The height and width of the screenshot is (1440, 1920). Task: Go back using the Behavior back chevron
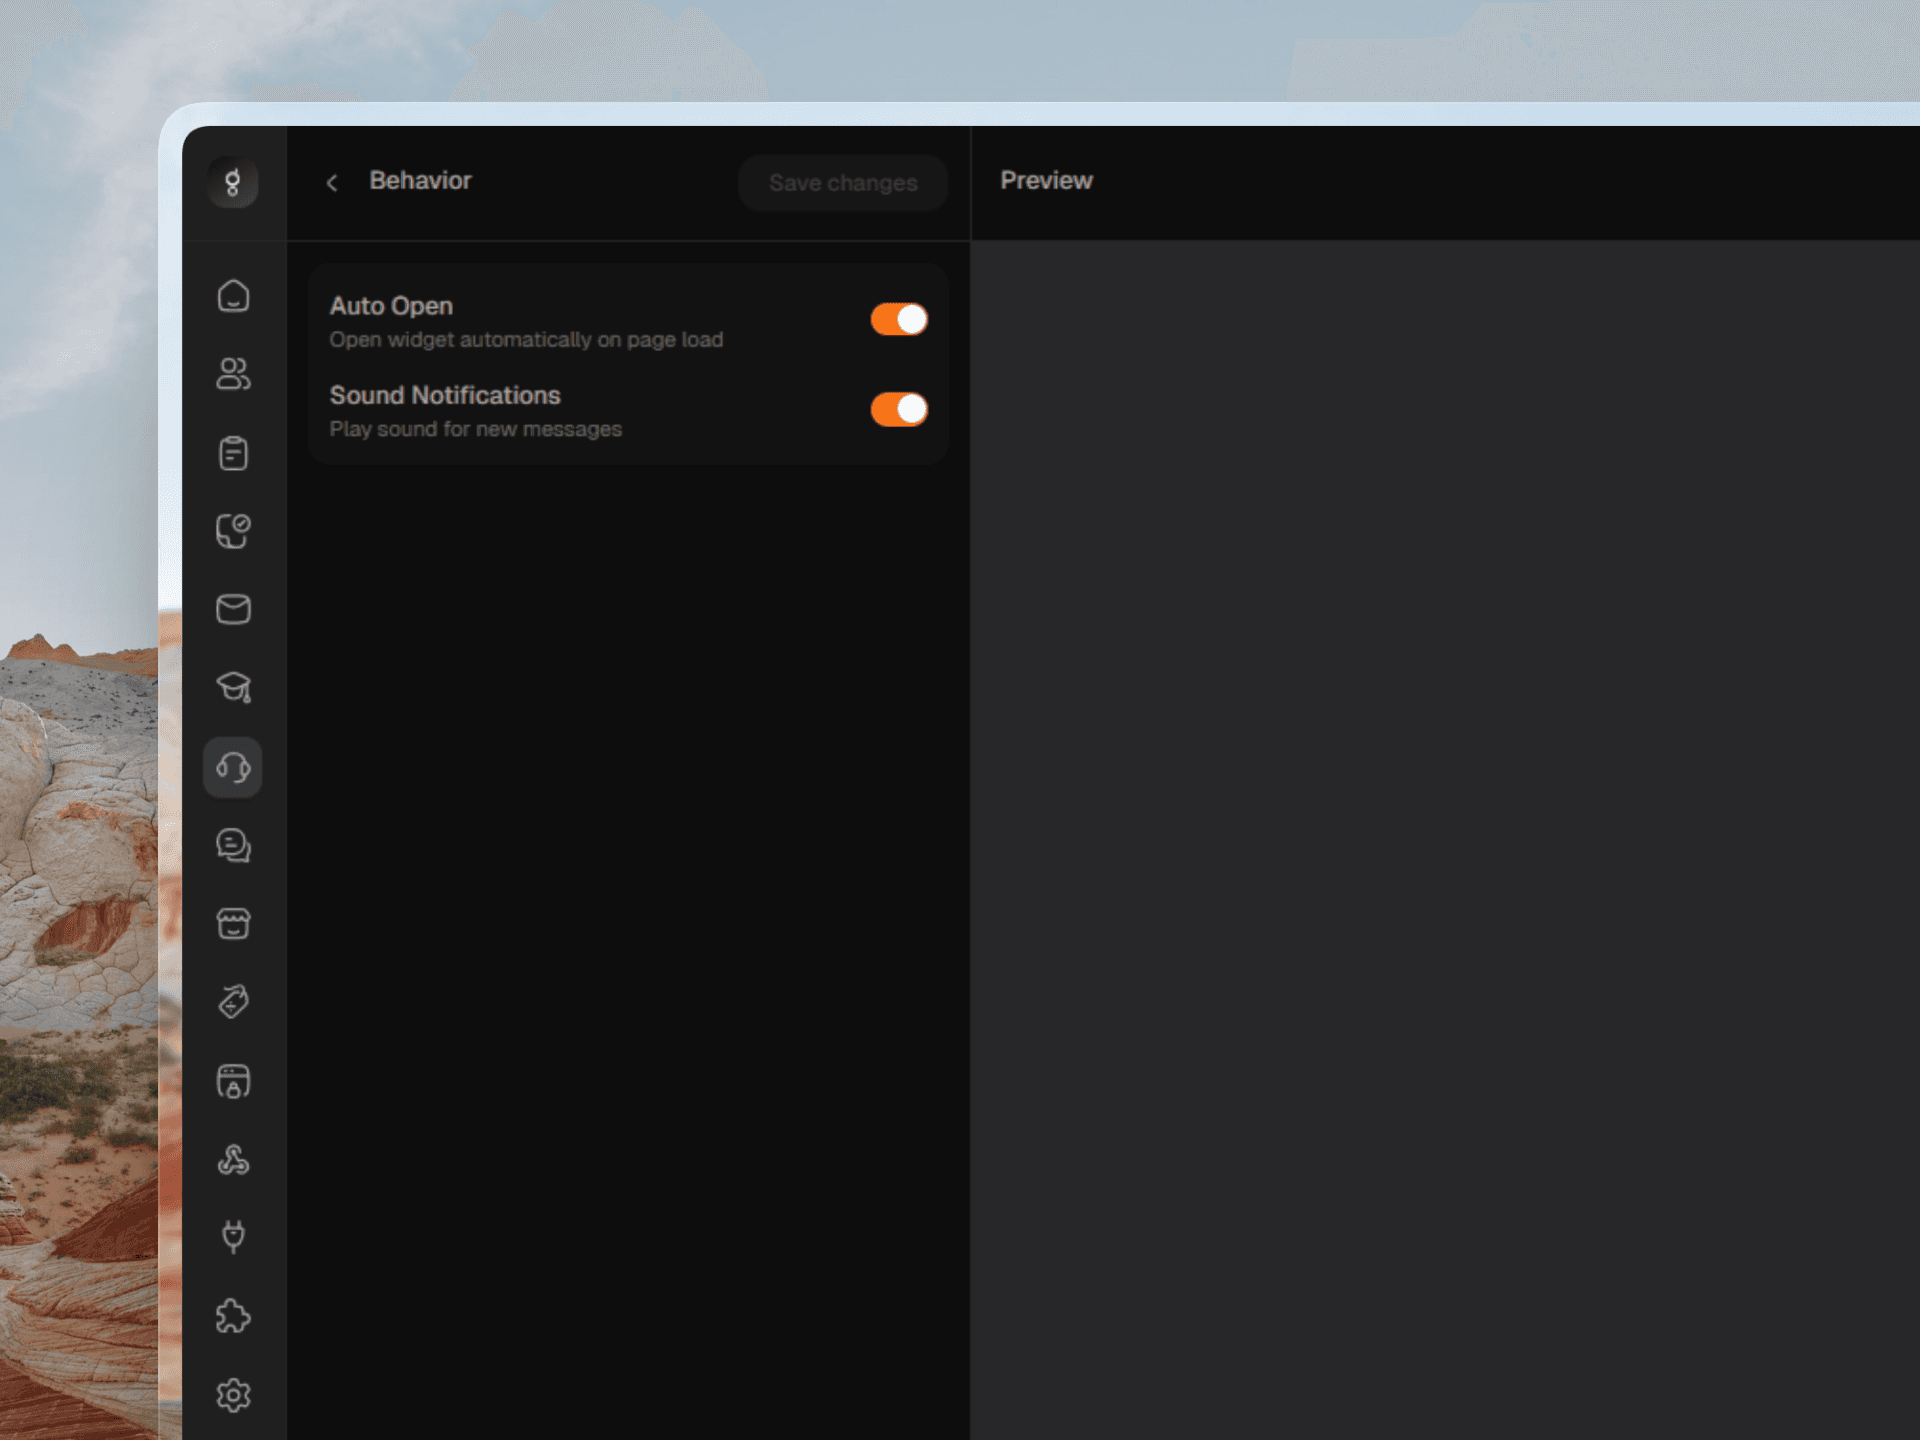tap(332, 183)
